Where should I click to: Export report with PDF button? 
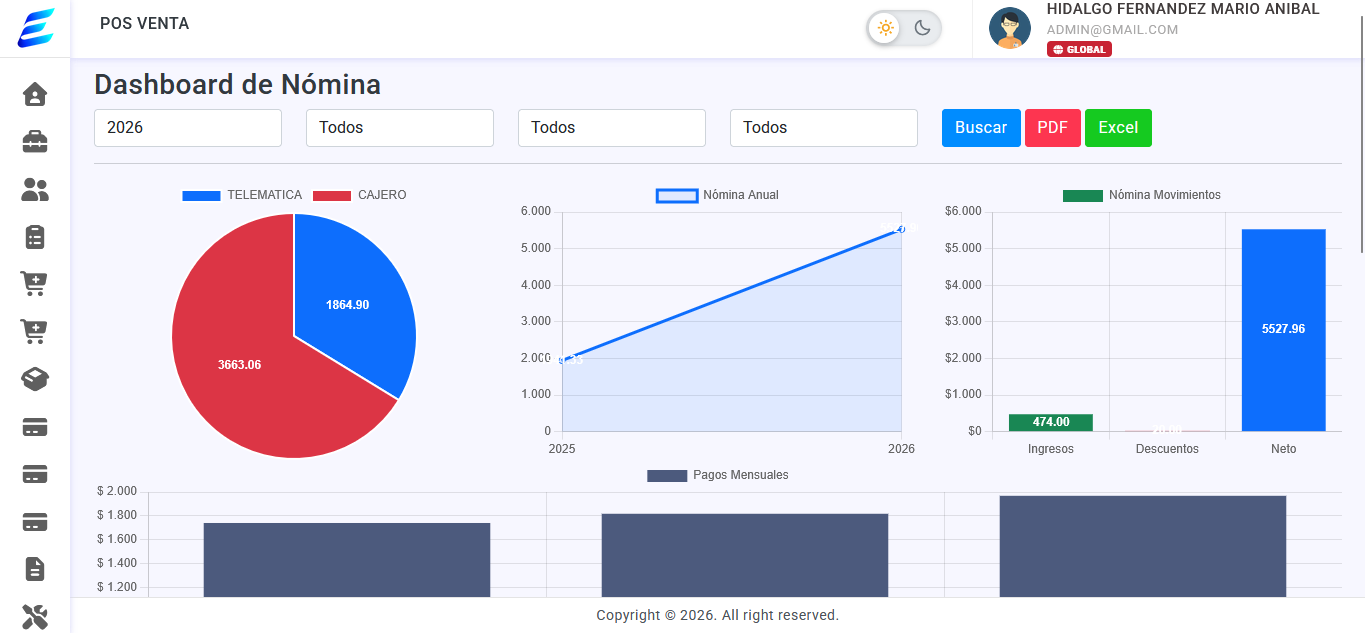click(1053, 128)
